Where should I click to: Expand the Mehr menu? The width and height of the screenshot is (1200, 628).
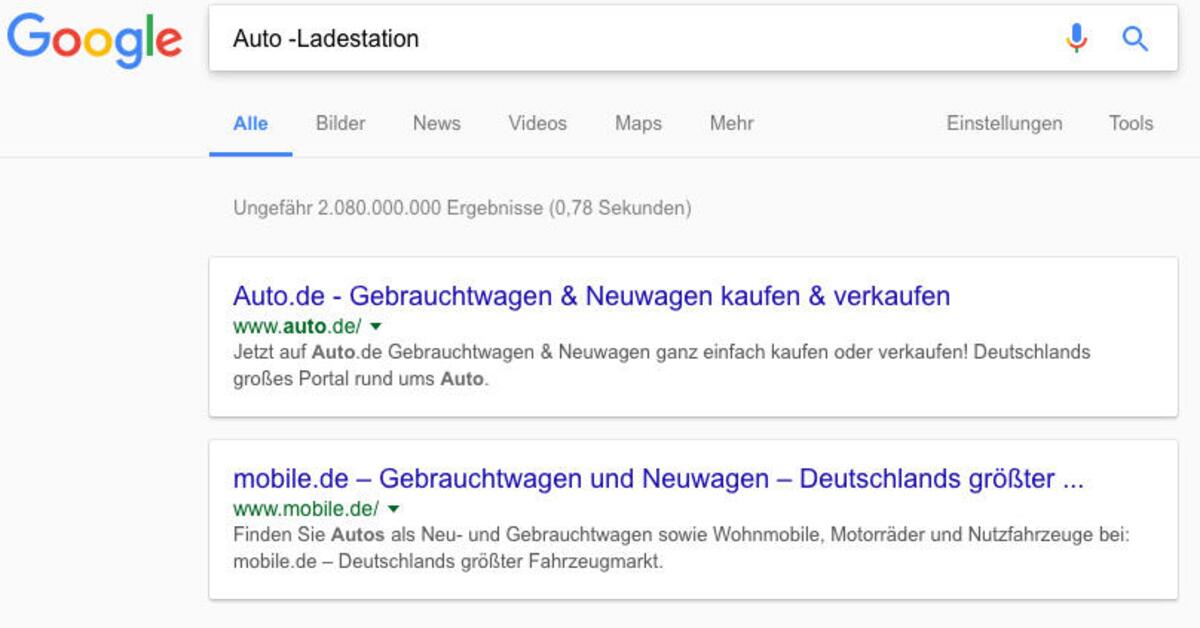pos(732,124)
